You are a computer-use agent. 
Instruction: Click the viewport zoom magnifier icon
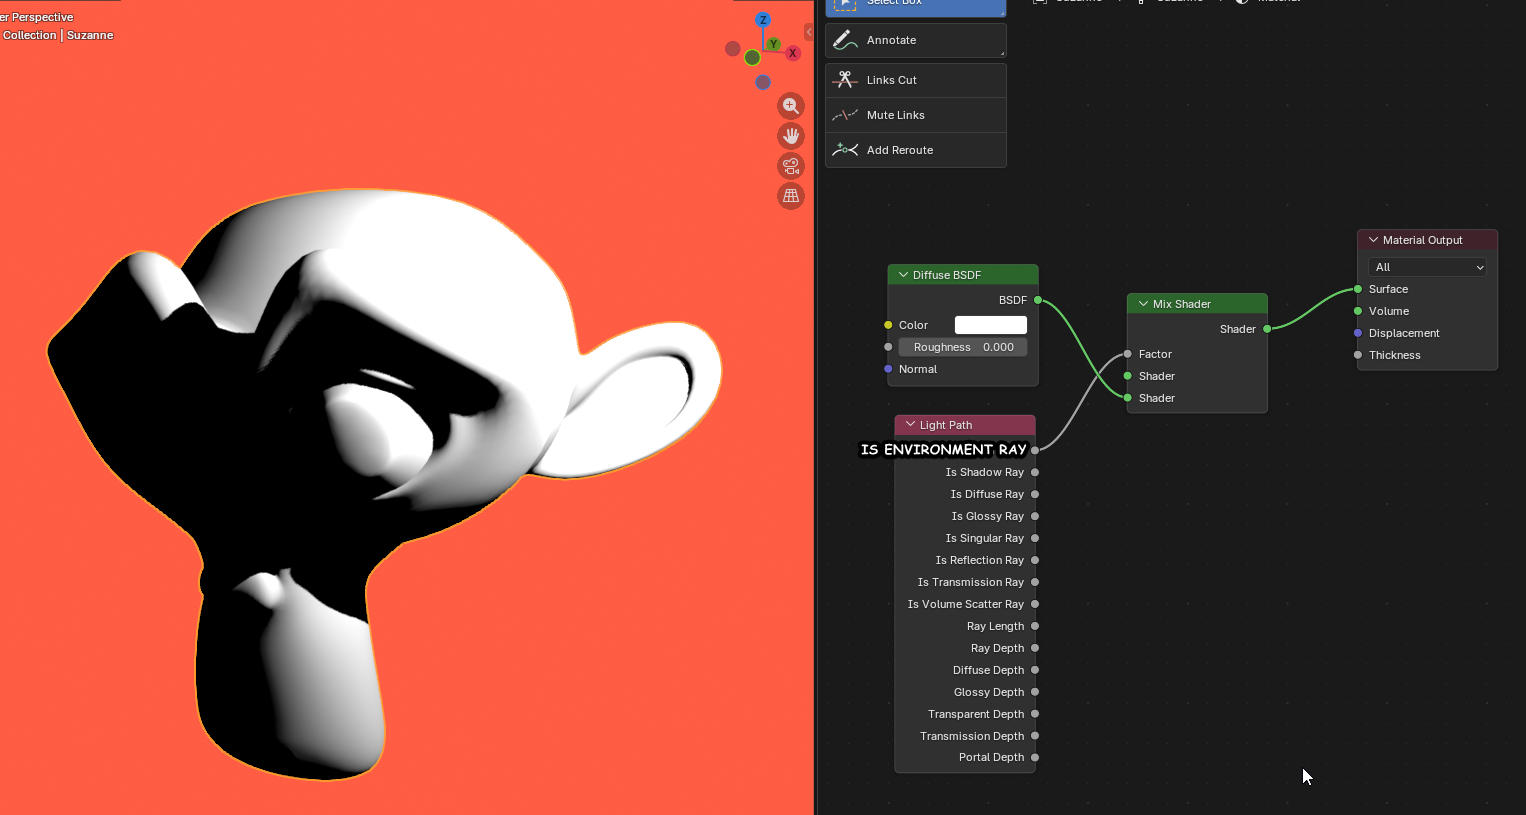tap(791, 106)
